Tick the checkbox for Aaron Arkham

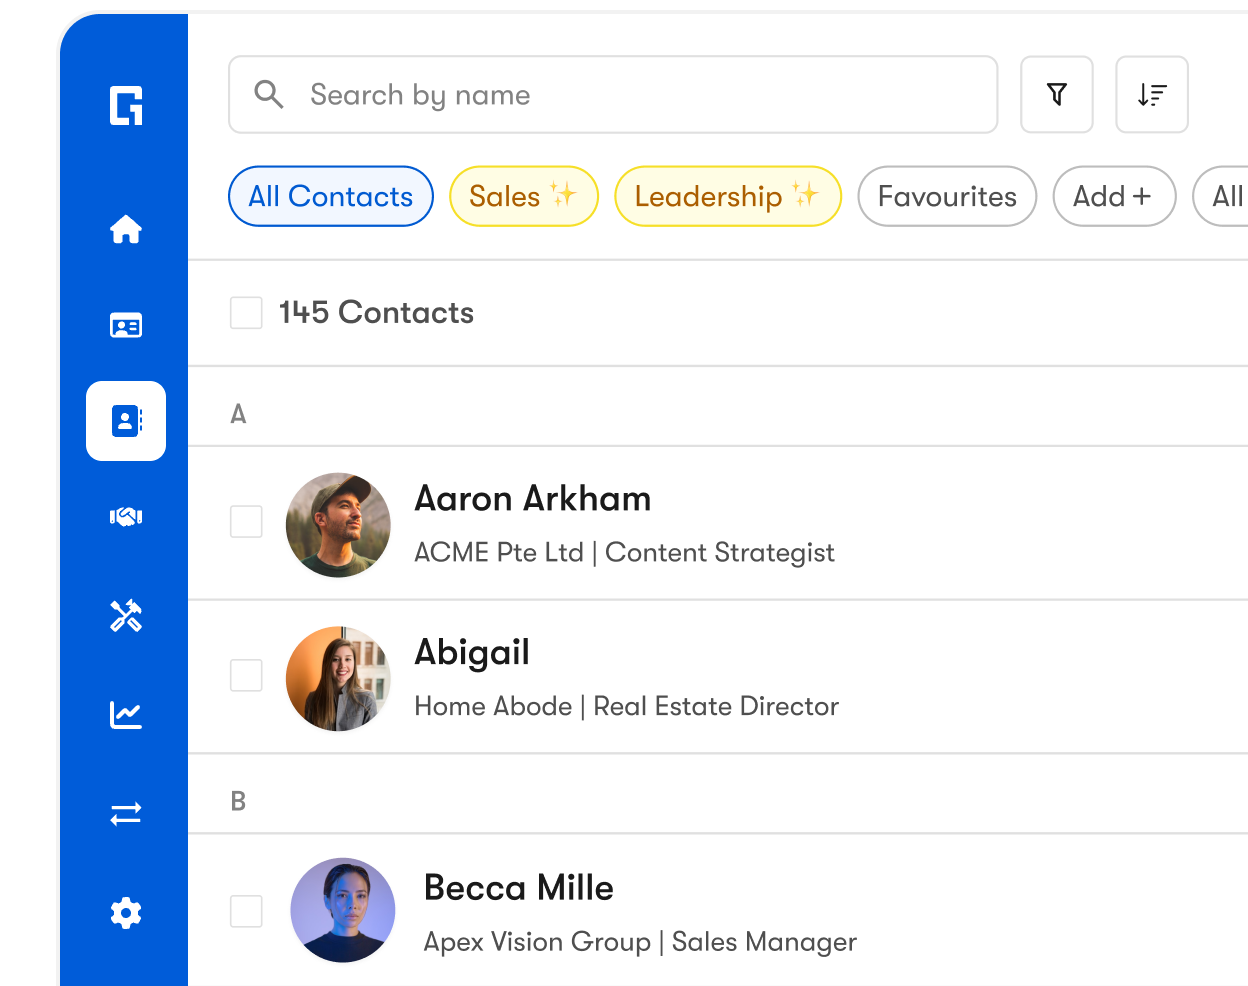pos(246,521)
